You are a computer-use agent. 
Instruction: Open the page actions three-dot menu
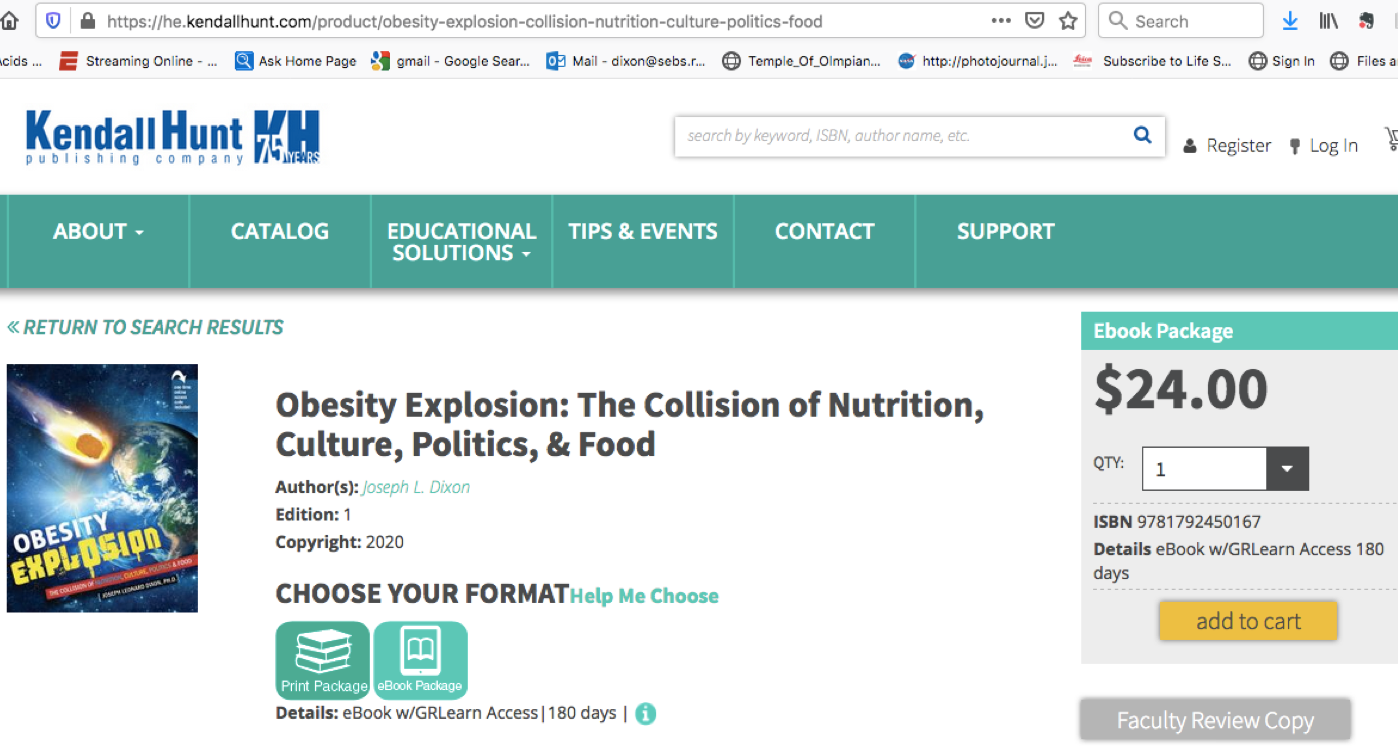pos(1001,21)
